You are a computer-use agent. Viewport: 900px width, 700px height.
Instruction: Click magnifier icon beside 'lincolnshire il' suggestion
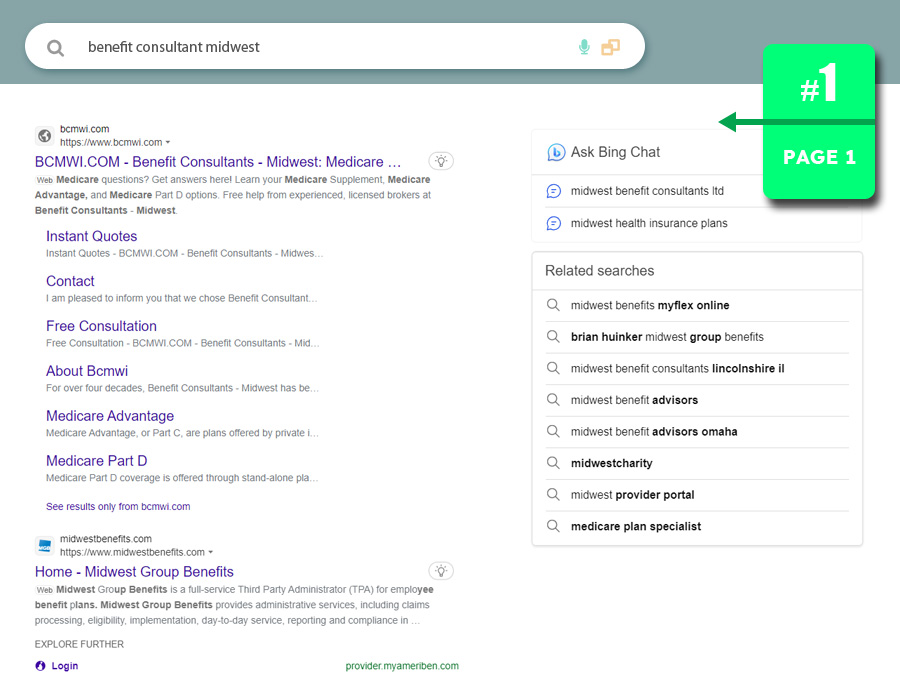[553, 368]
